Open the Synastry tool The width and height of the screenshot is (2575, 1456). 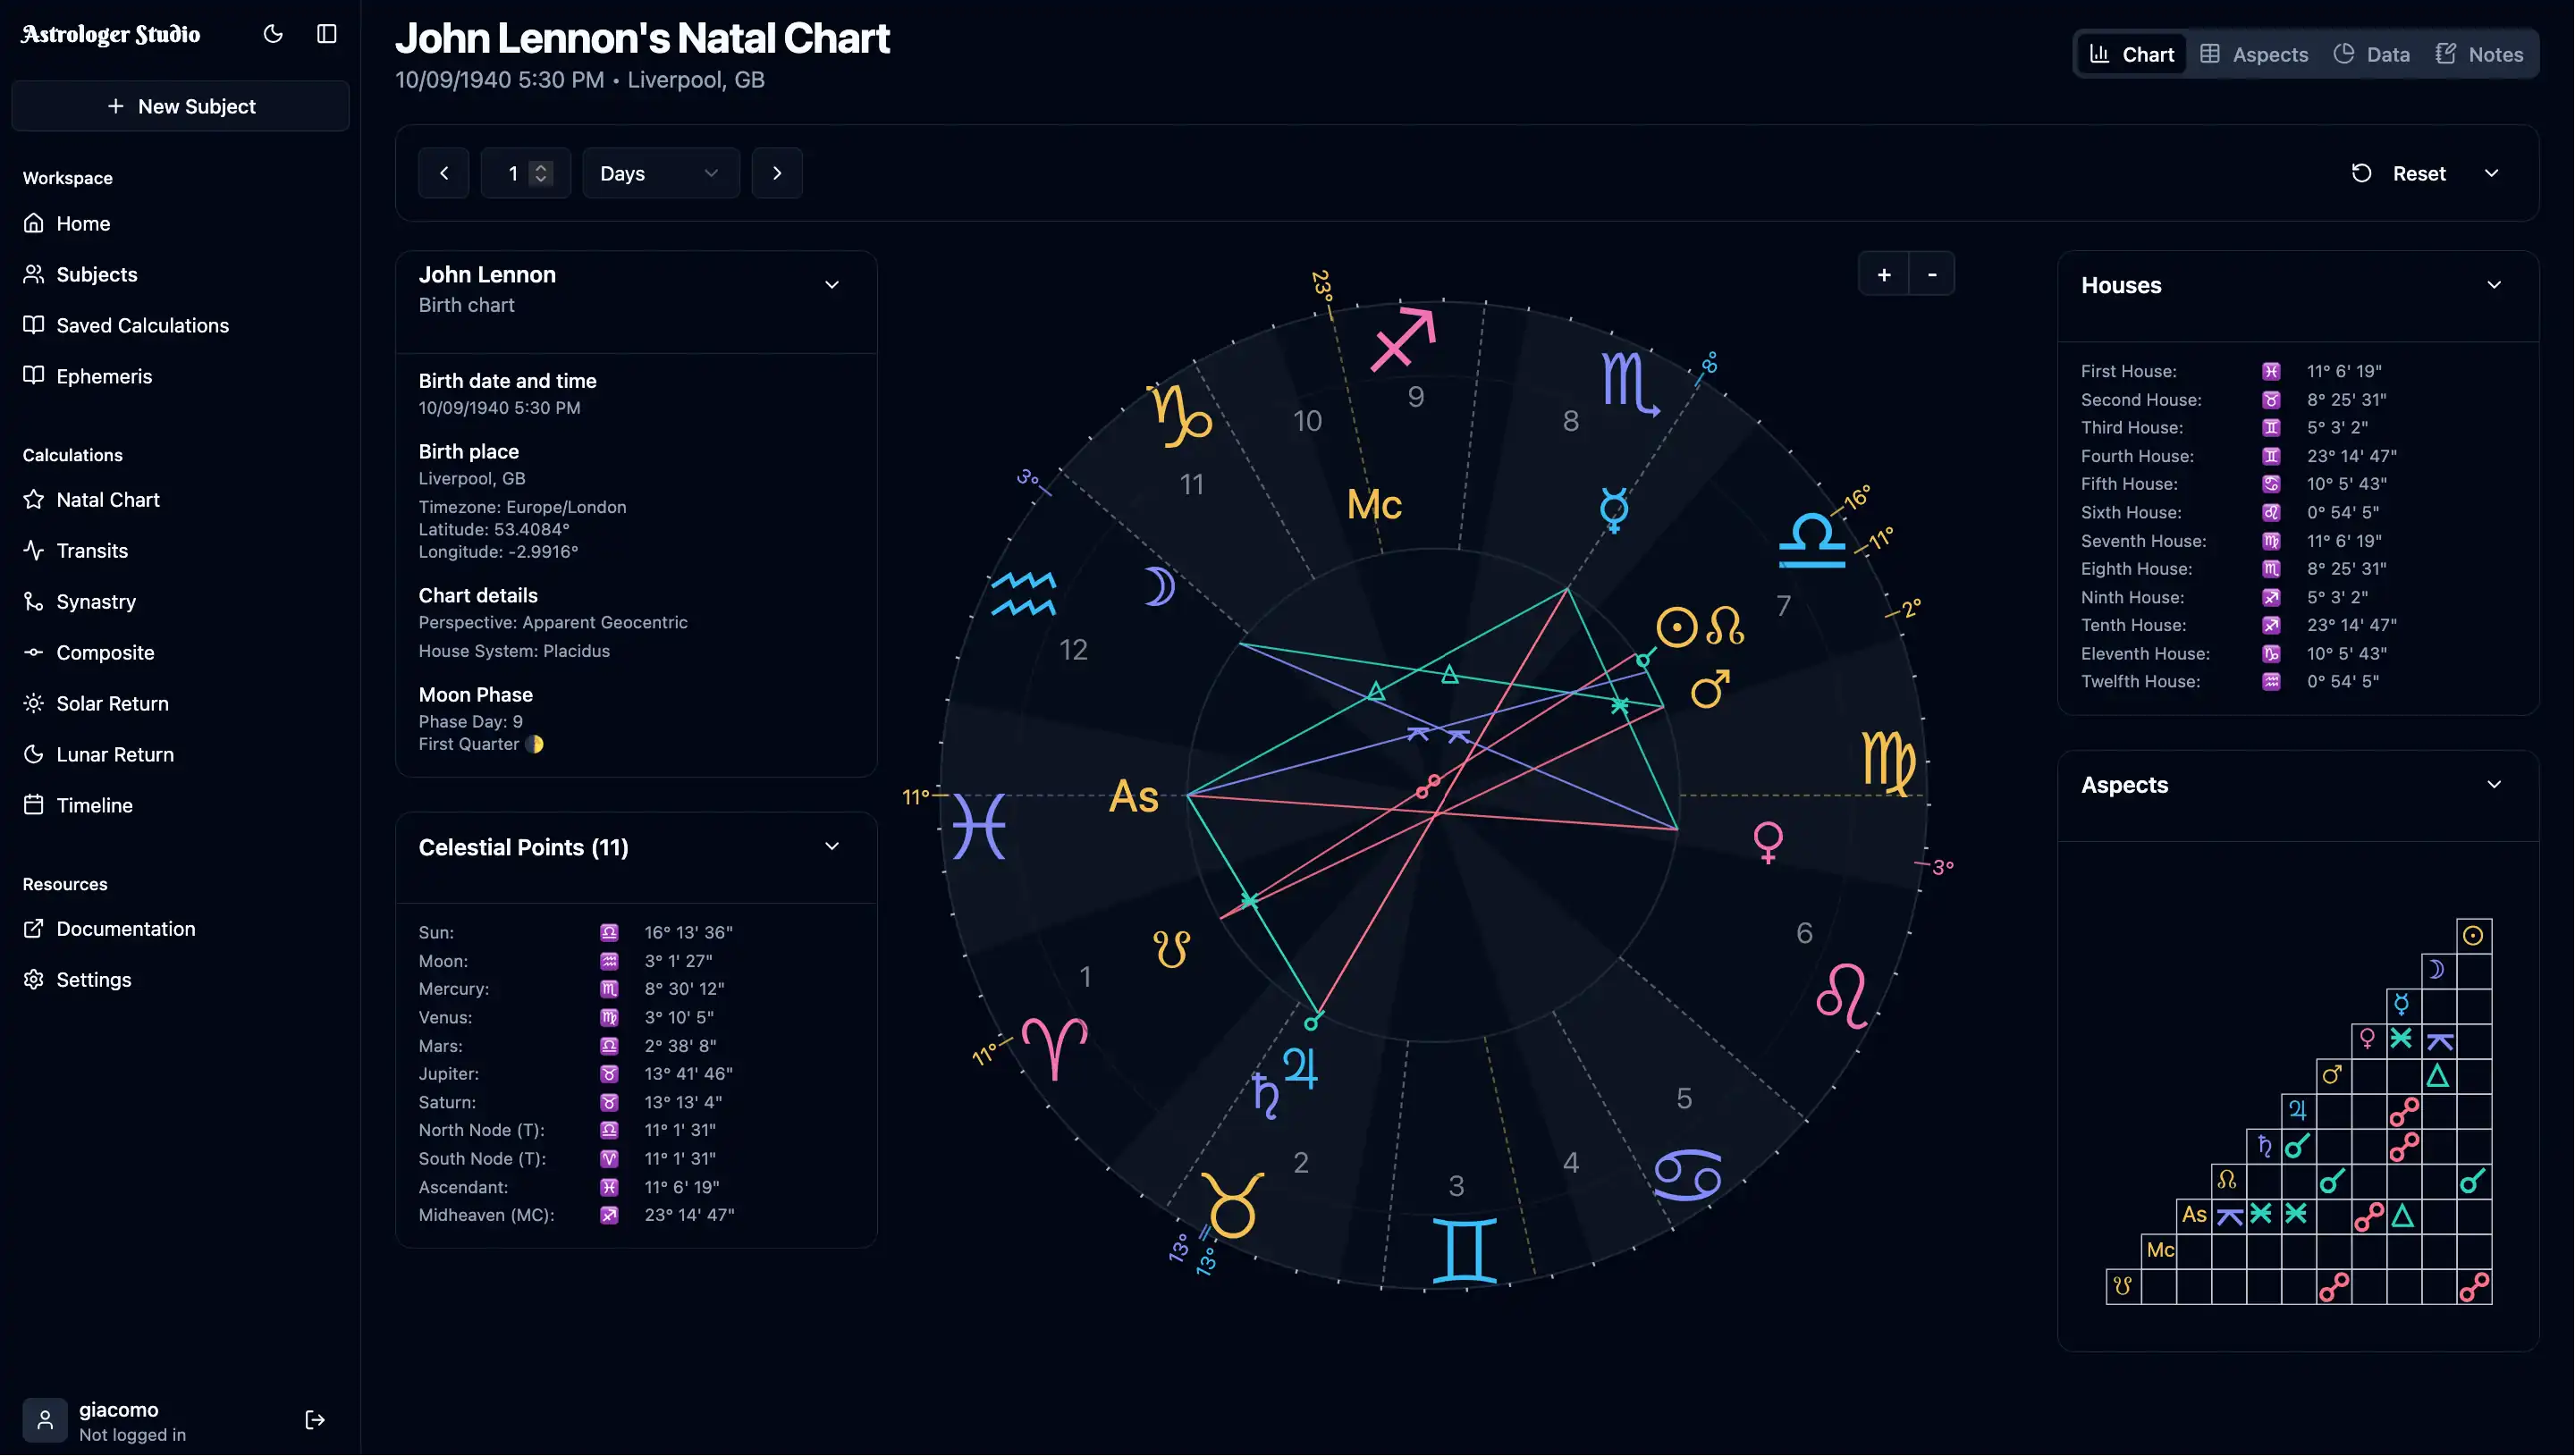[95, 601]
